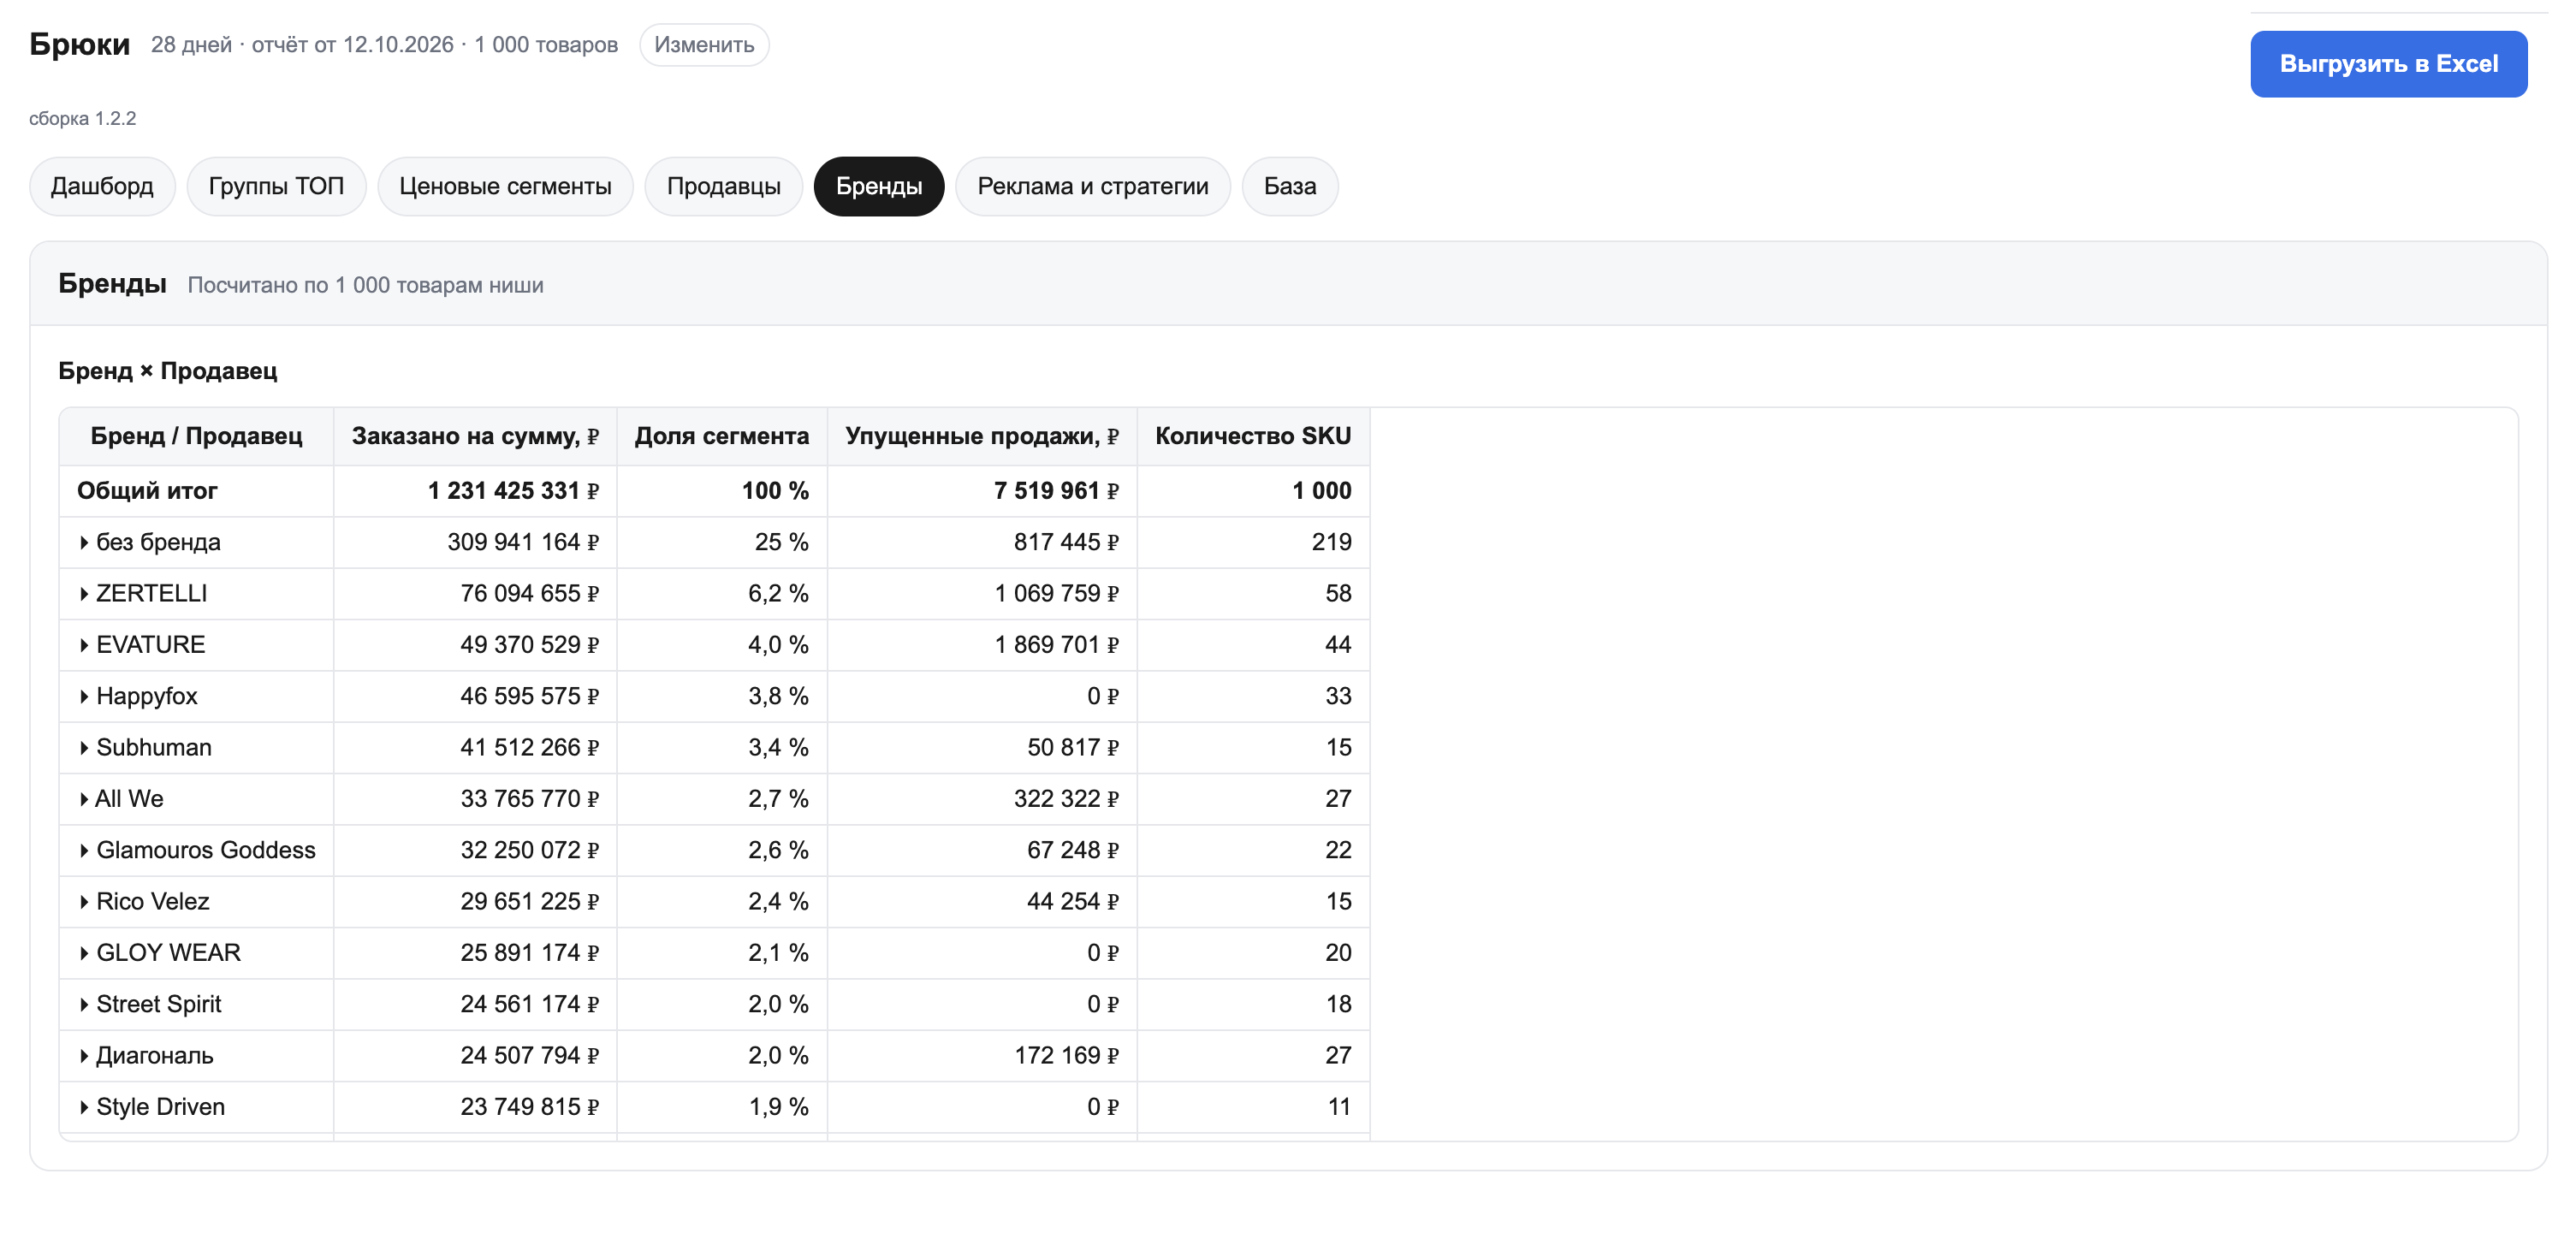Export report with Выгрузить в Excel
This screenshot has width=2576, height=1239.
(2388, 64)
